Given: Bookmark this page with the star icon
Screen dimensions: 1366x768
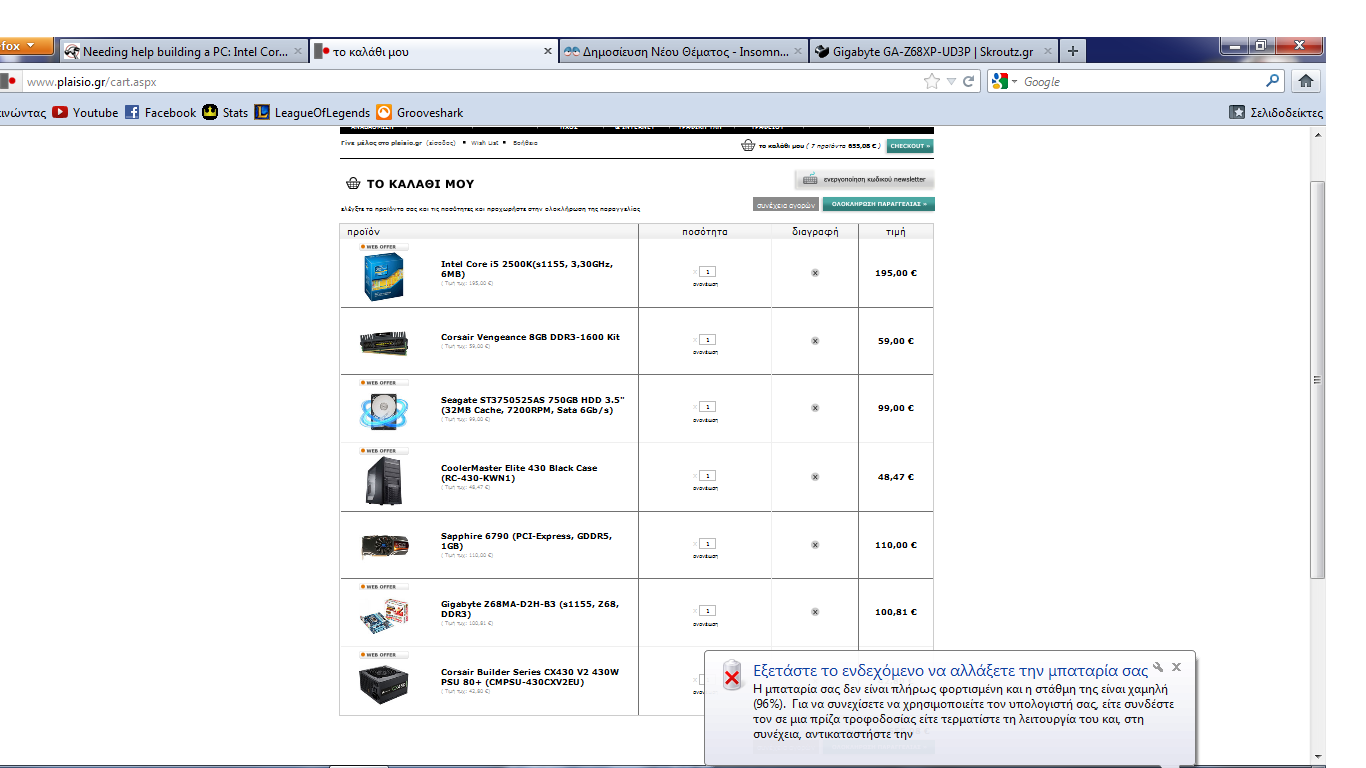Looking at the screenshot, I should [932, 82].
